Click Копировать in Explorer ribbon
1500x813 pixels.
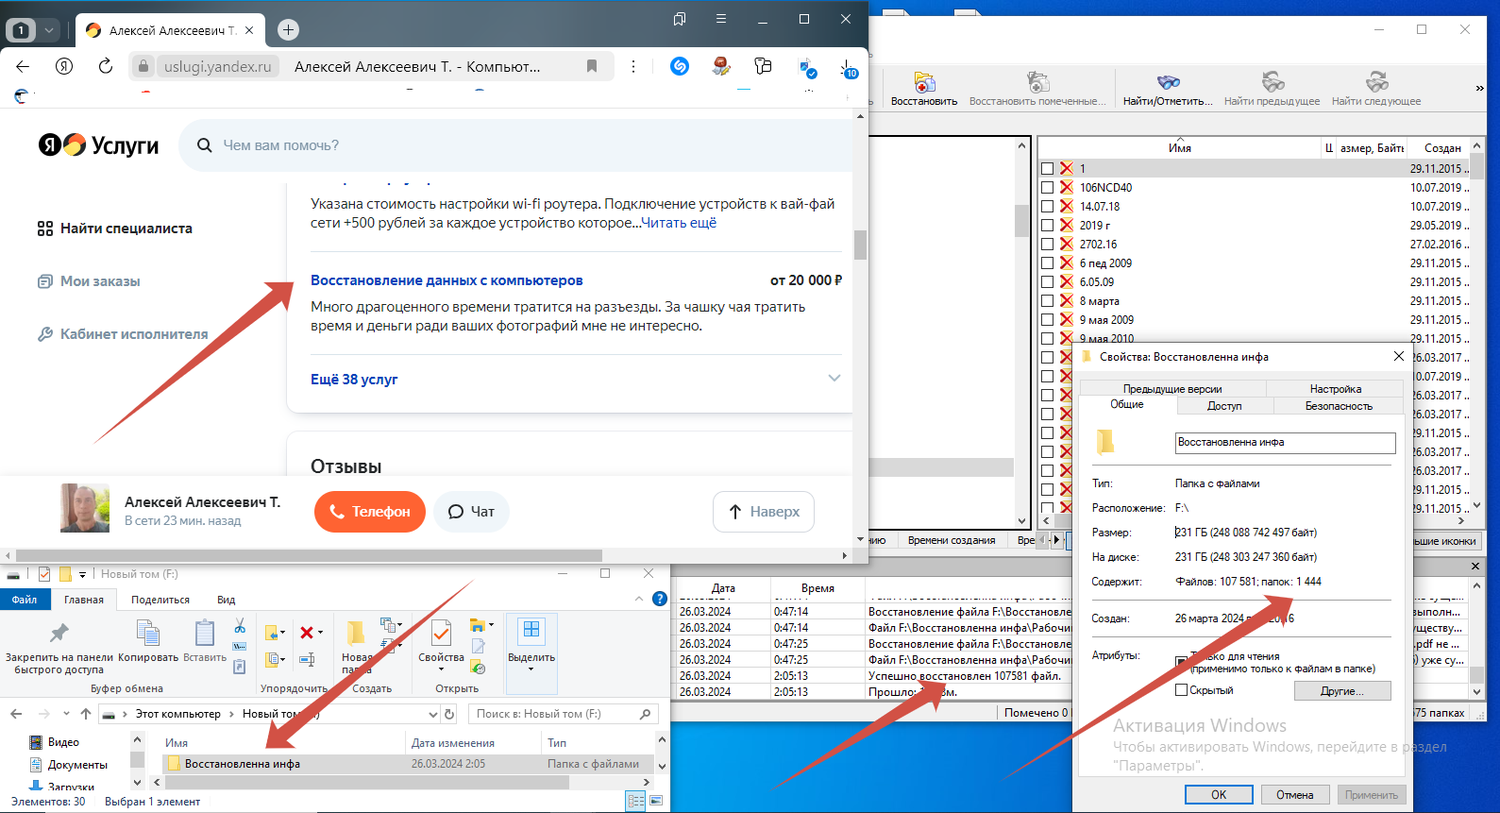(x=148, y=641)
